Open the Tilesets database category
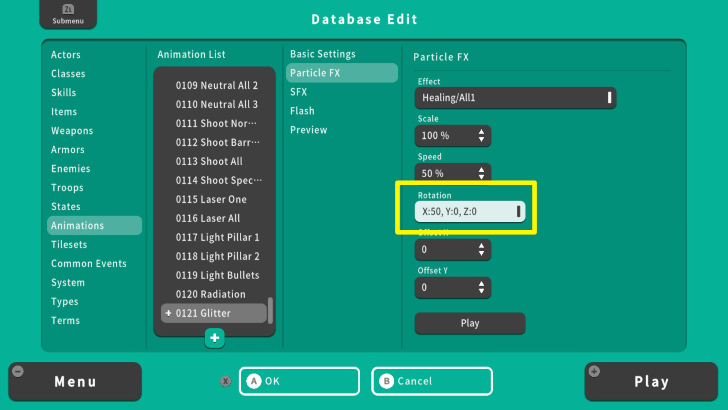This screenshot has height=410, width=728. (69, 245)
